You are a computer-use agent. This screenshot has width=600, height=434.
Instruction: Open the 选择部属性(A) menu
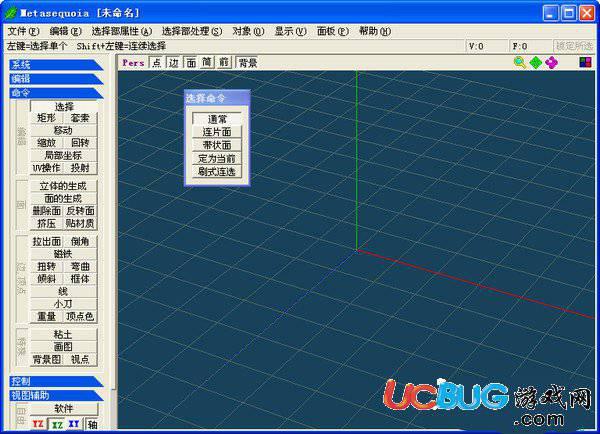click(x=122, y=31)
